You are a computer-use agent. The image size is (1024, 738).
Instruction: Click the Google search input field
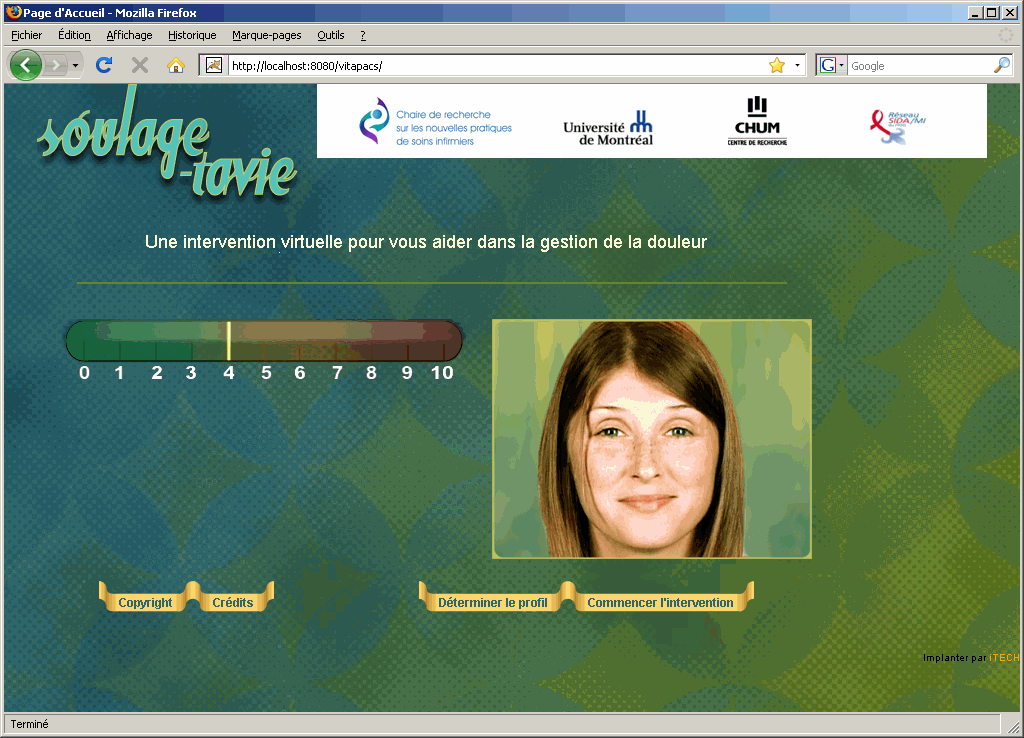[x=918, y=66]
